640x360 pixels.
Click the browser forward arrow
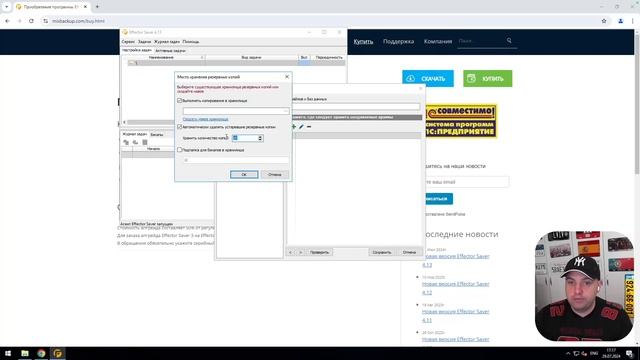click(x=19, y=21)
